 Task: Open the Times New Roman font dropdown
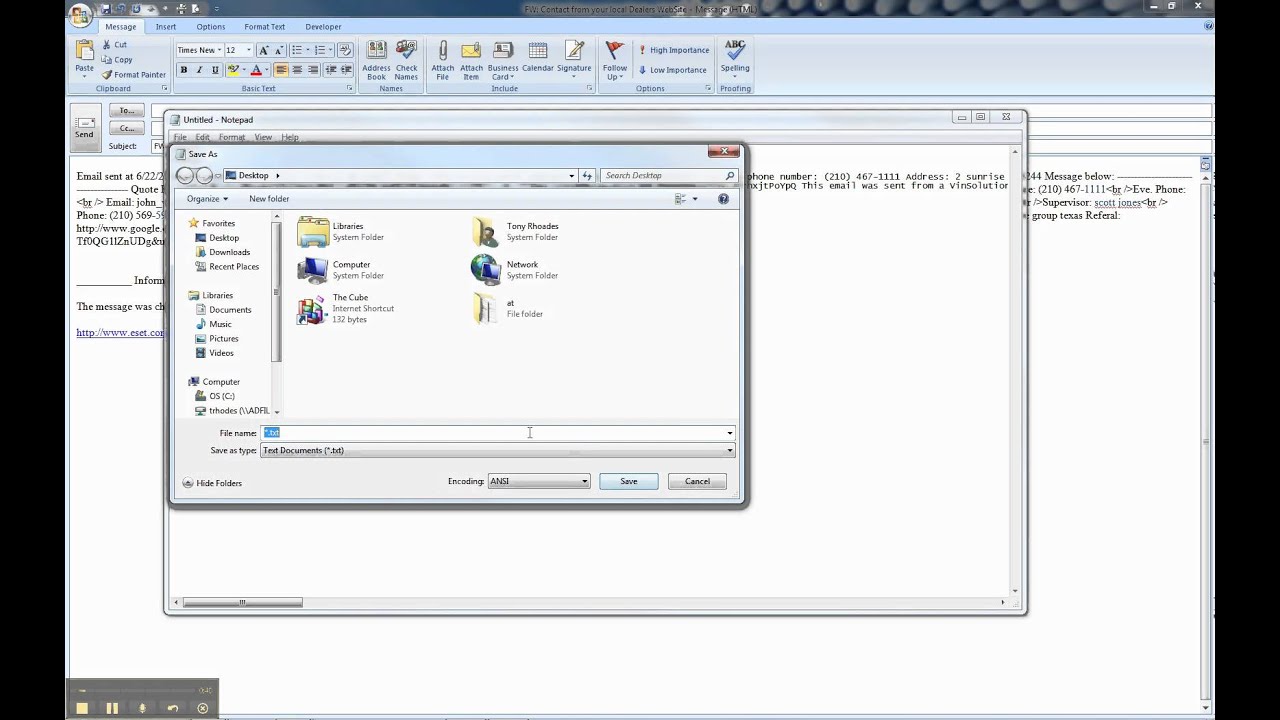pos(219,50)
